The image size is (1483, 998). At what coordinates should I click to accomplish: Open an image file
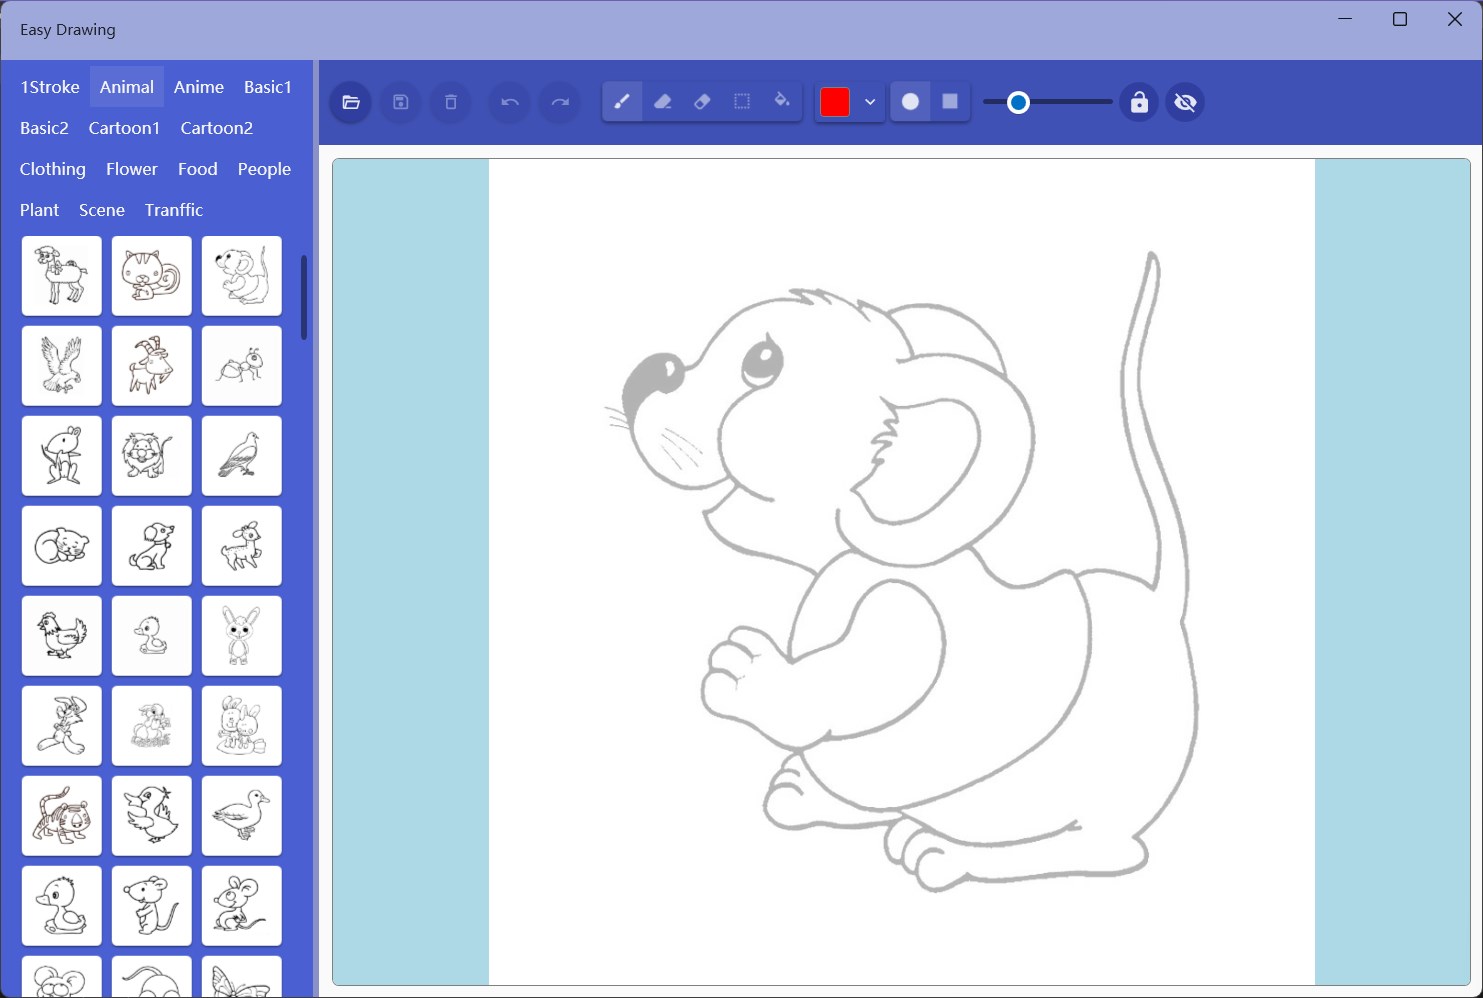350,101
